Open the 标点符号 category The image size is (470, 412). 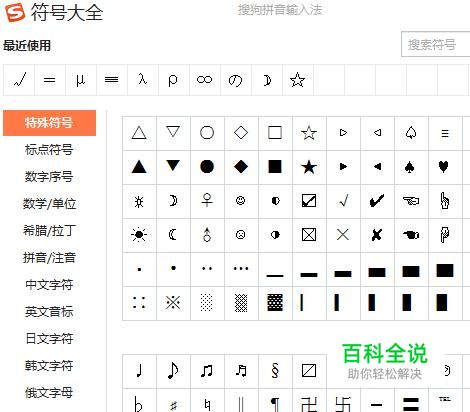pos(49,150)
